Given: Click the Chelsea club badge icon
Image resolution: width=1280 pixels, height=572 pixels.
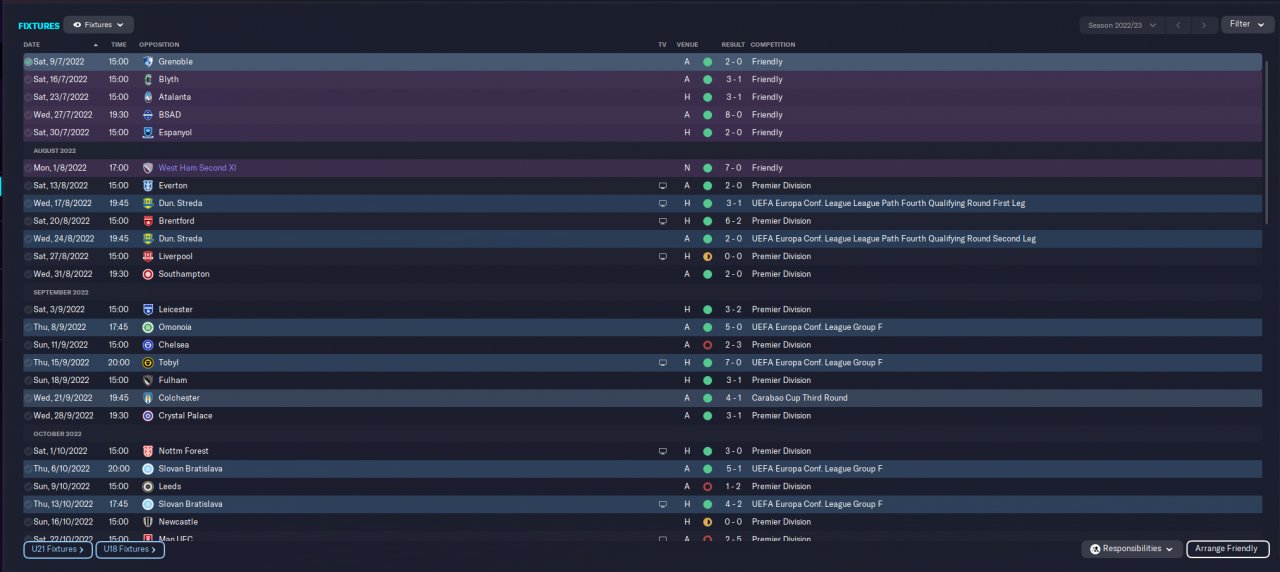Looking at the screenshot, I should click(148, 345).
